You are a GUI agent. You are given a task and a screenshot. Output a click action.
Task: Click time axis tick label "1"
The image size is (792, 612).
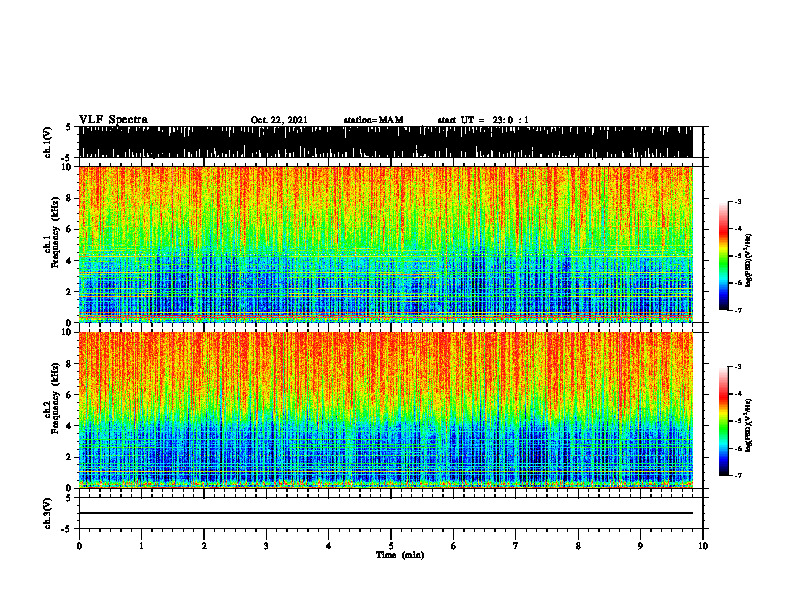pos(141,546)
